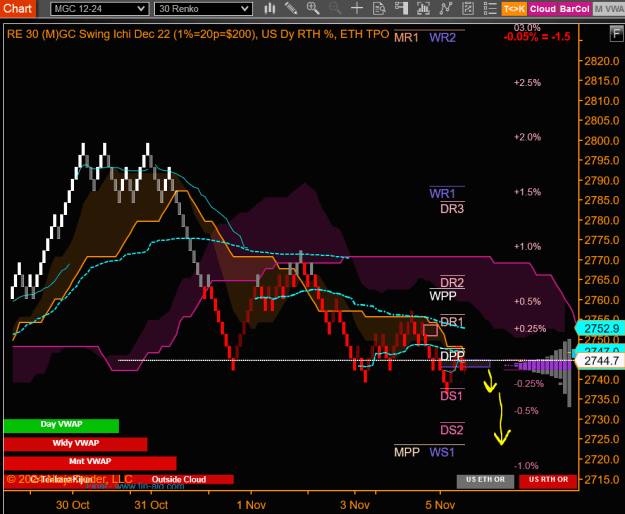Click the 2752.9 cyan price marker
Screen dimensions: 625x514
pyautogui.click(x=601, y=329)
